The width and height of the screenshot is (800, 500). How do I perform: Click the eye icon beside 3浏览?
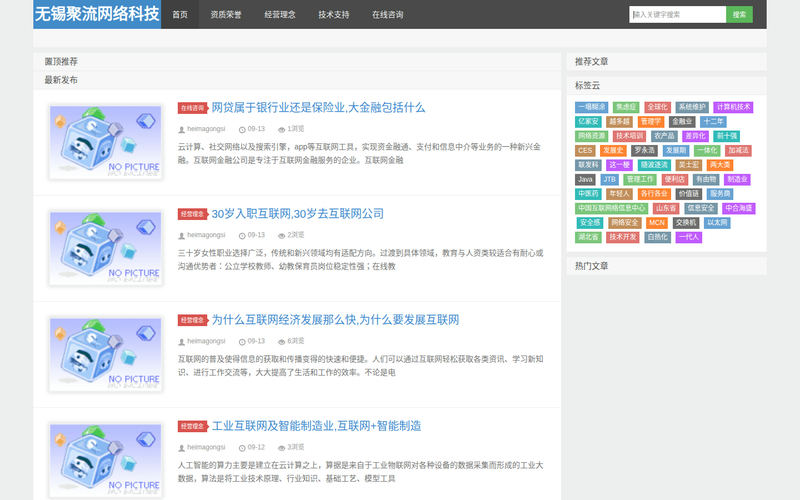pyautogui.click(x=281, y=448)
